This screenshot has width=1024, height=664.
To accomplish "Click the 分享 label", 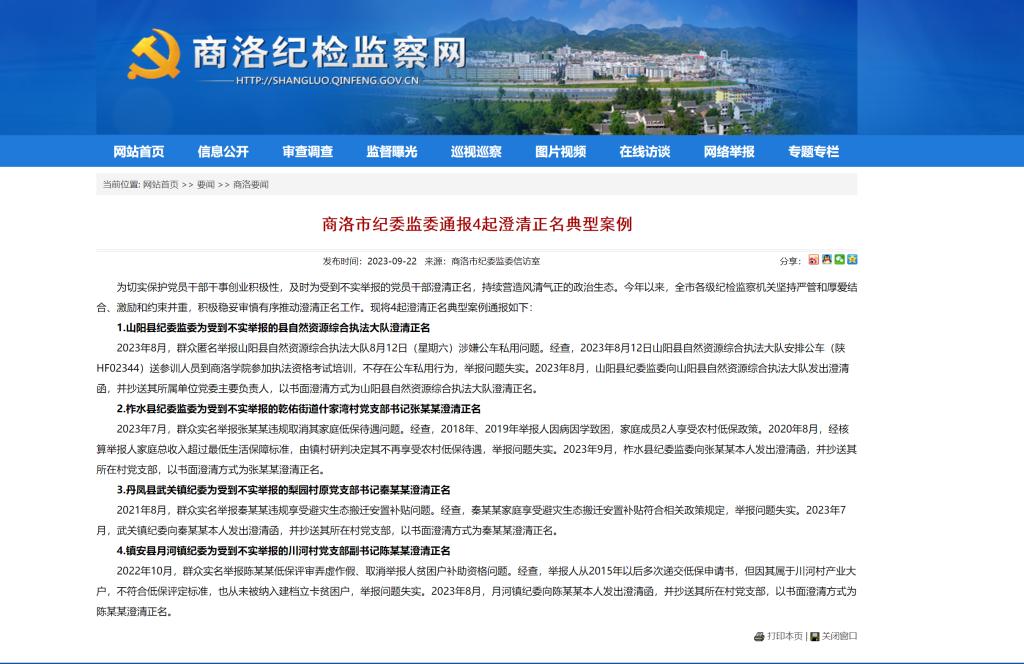I will tap(789, 261).
